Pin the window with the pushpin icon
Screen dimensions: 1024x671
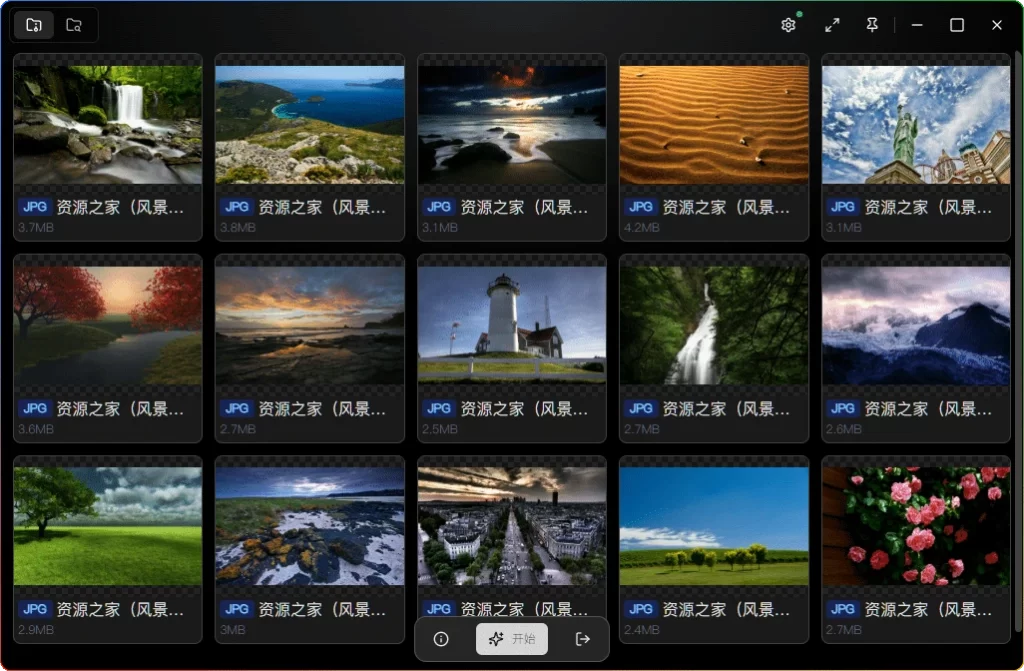coord(872,25)
